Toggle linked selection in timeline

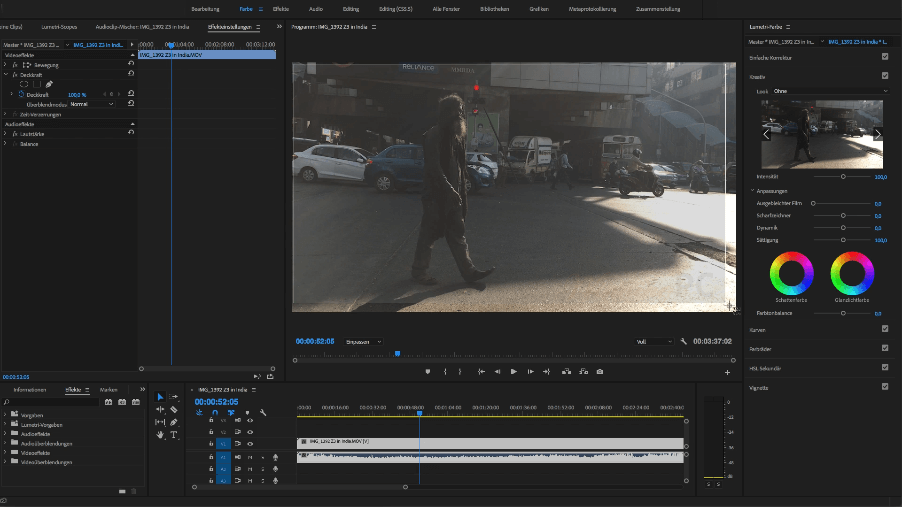(231, 413)
